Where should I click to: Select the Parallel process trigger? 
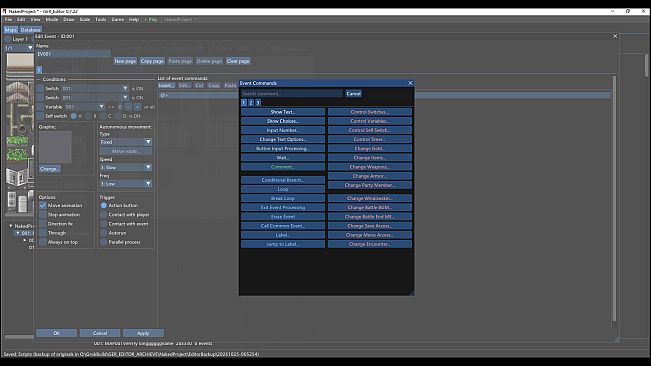(104, 242)
